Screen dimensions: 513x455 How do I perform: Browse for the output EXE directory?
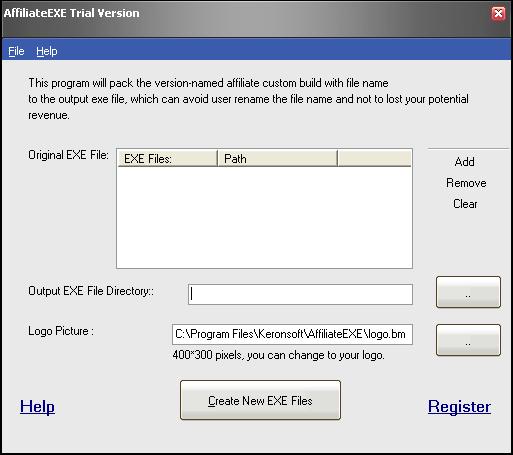point(468,292)
